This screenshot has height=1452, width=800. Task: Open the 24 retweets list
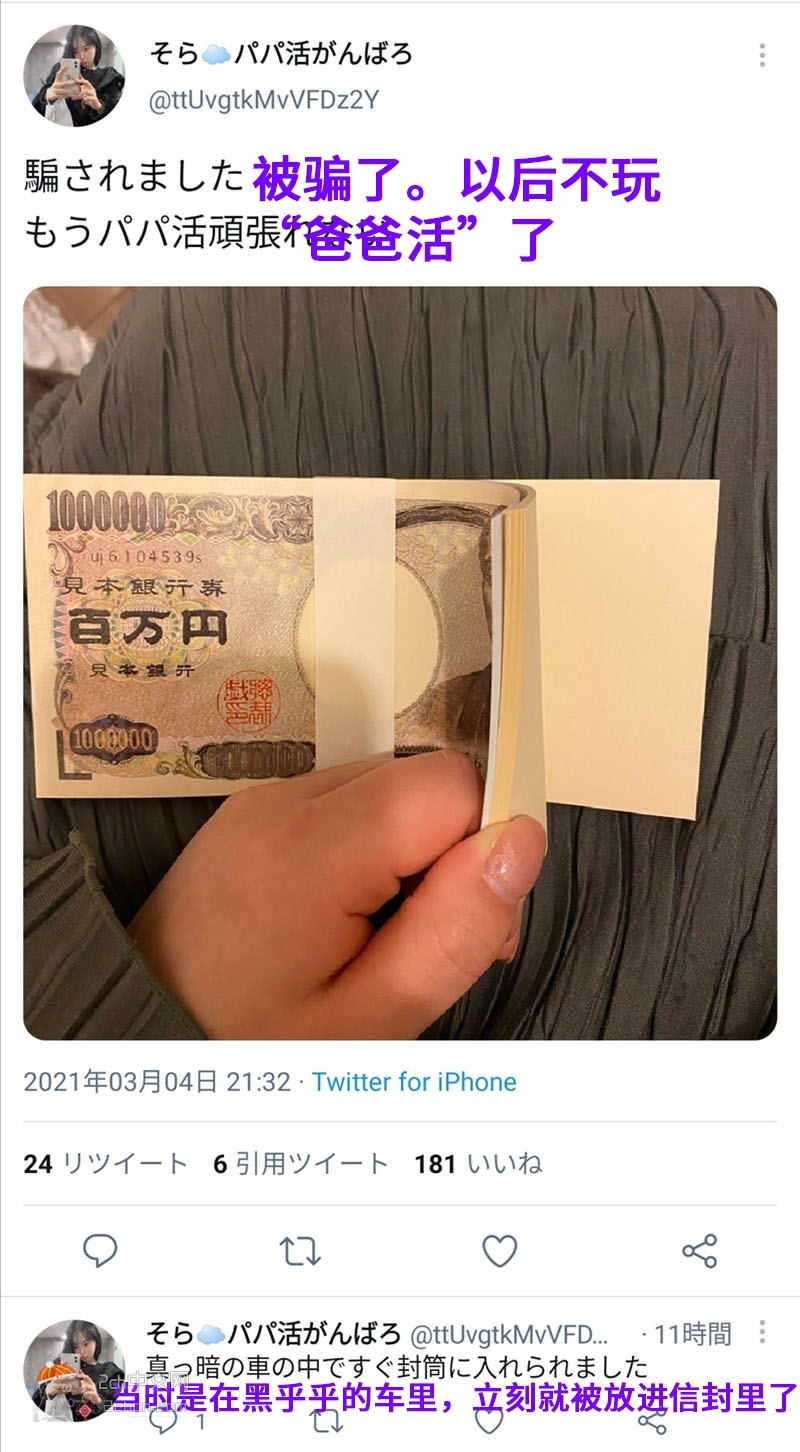105,1164
